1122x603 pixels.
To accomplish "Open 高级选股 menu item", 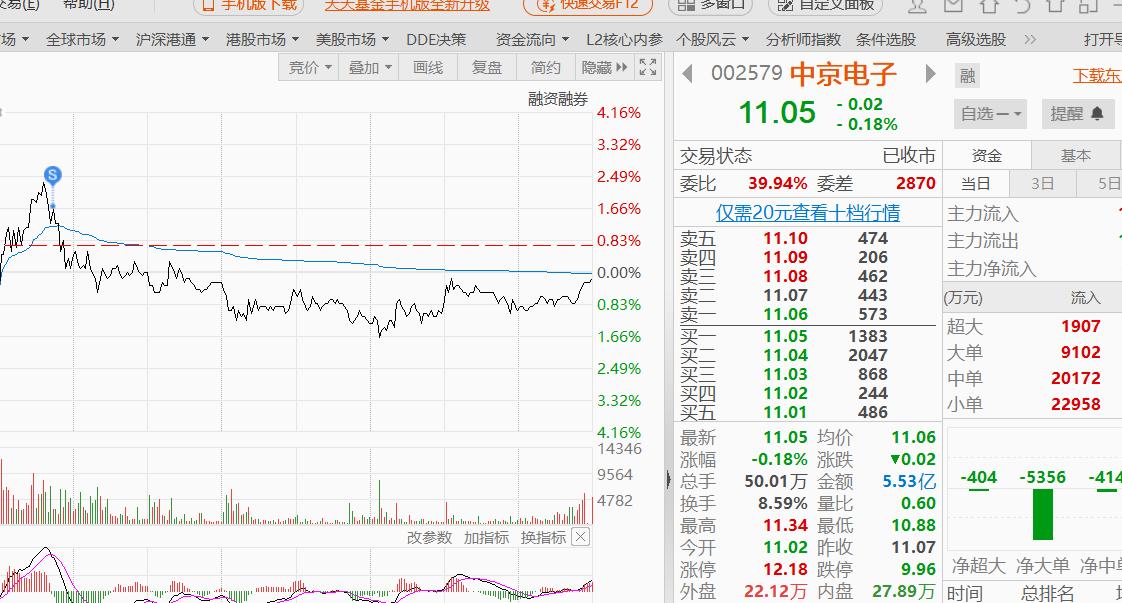I will point(976,39).
